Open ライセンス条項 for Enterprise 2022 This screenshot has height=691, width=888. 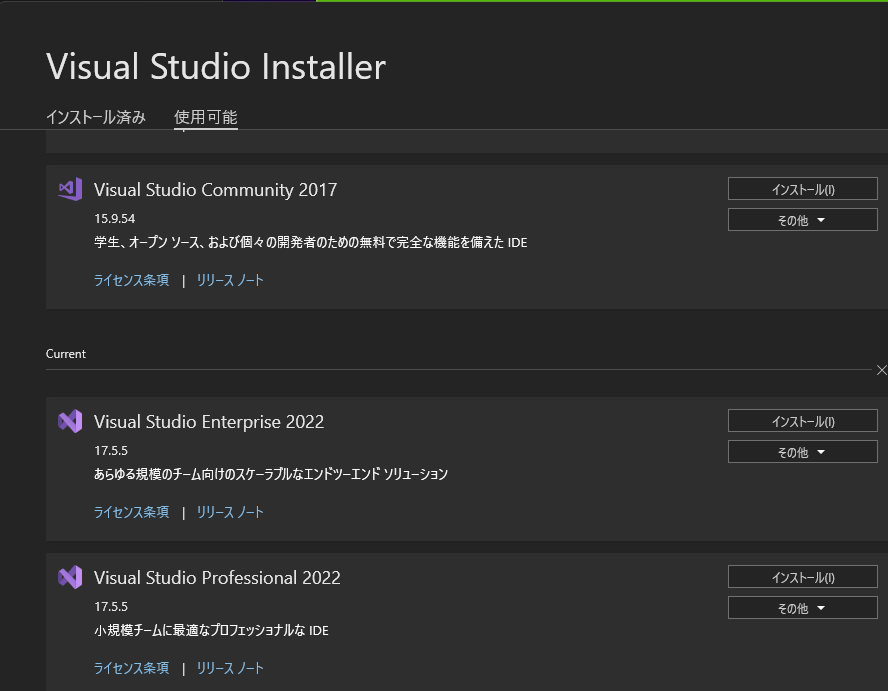coord(131,511)
